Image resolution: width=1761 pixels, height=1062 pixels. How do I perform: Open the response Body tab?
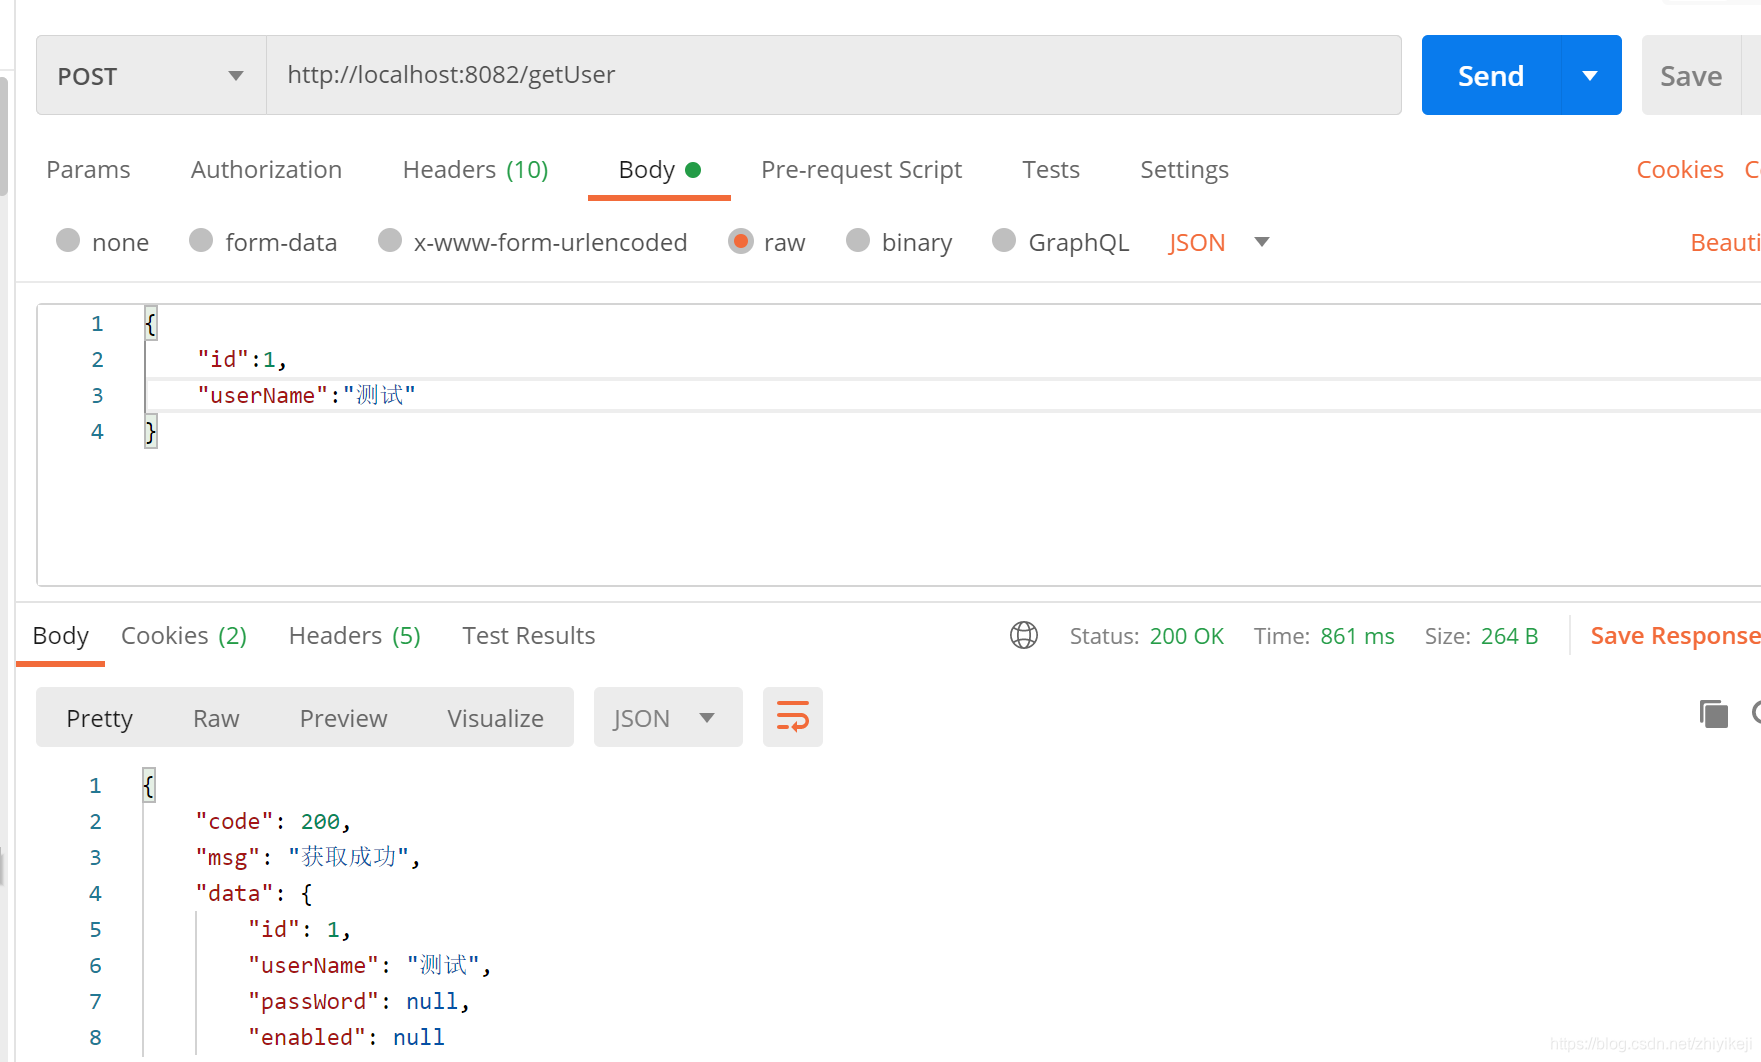[60, 636]
